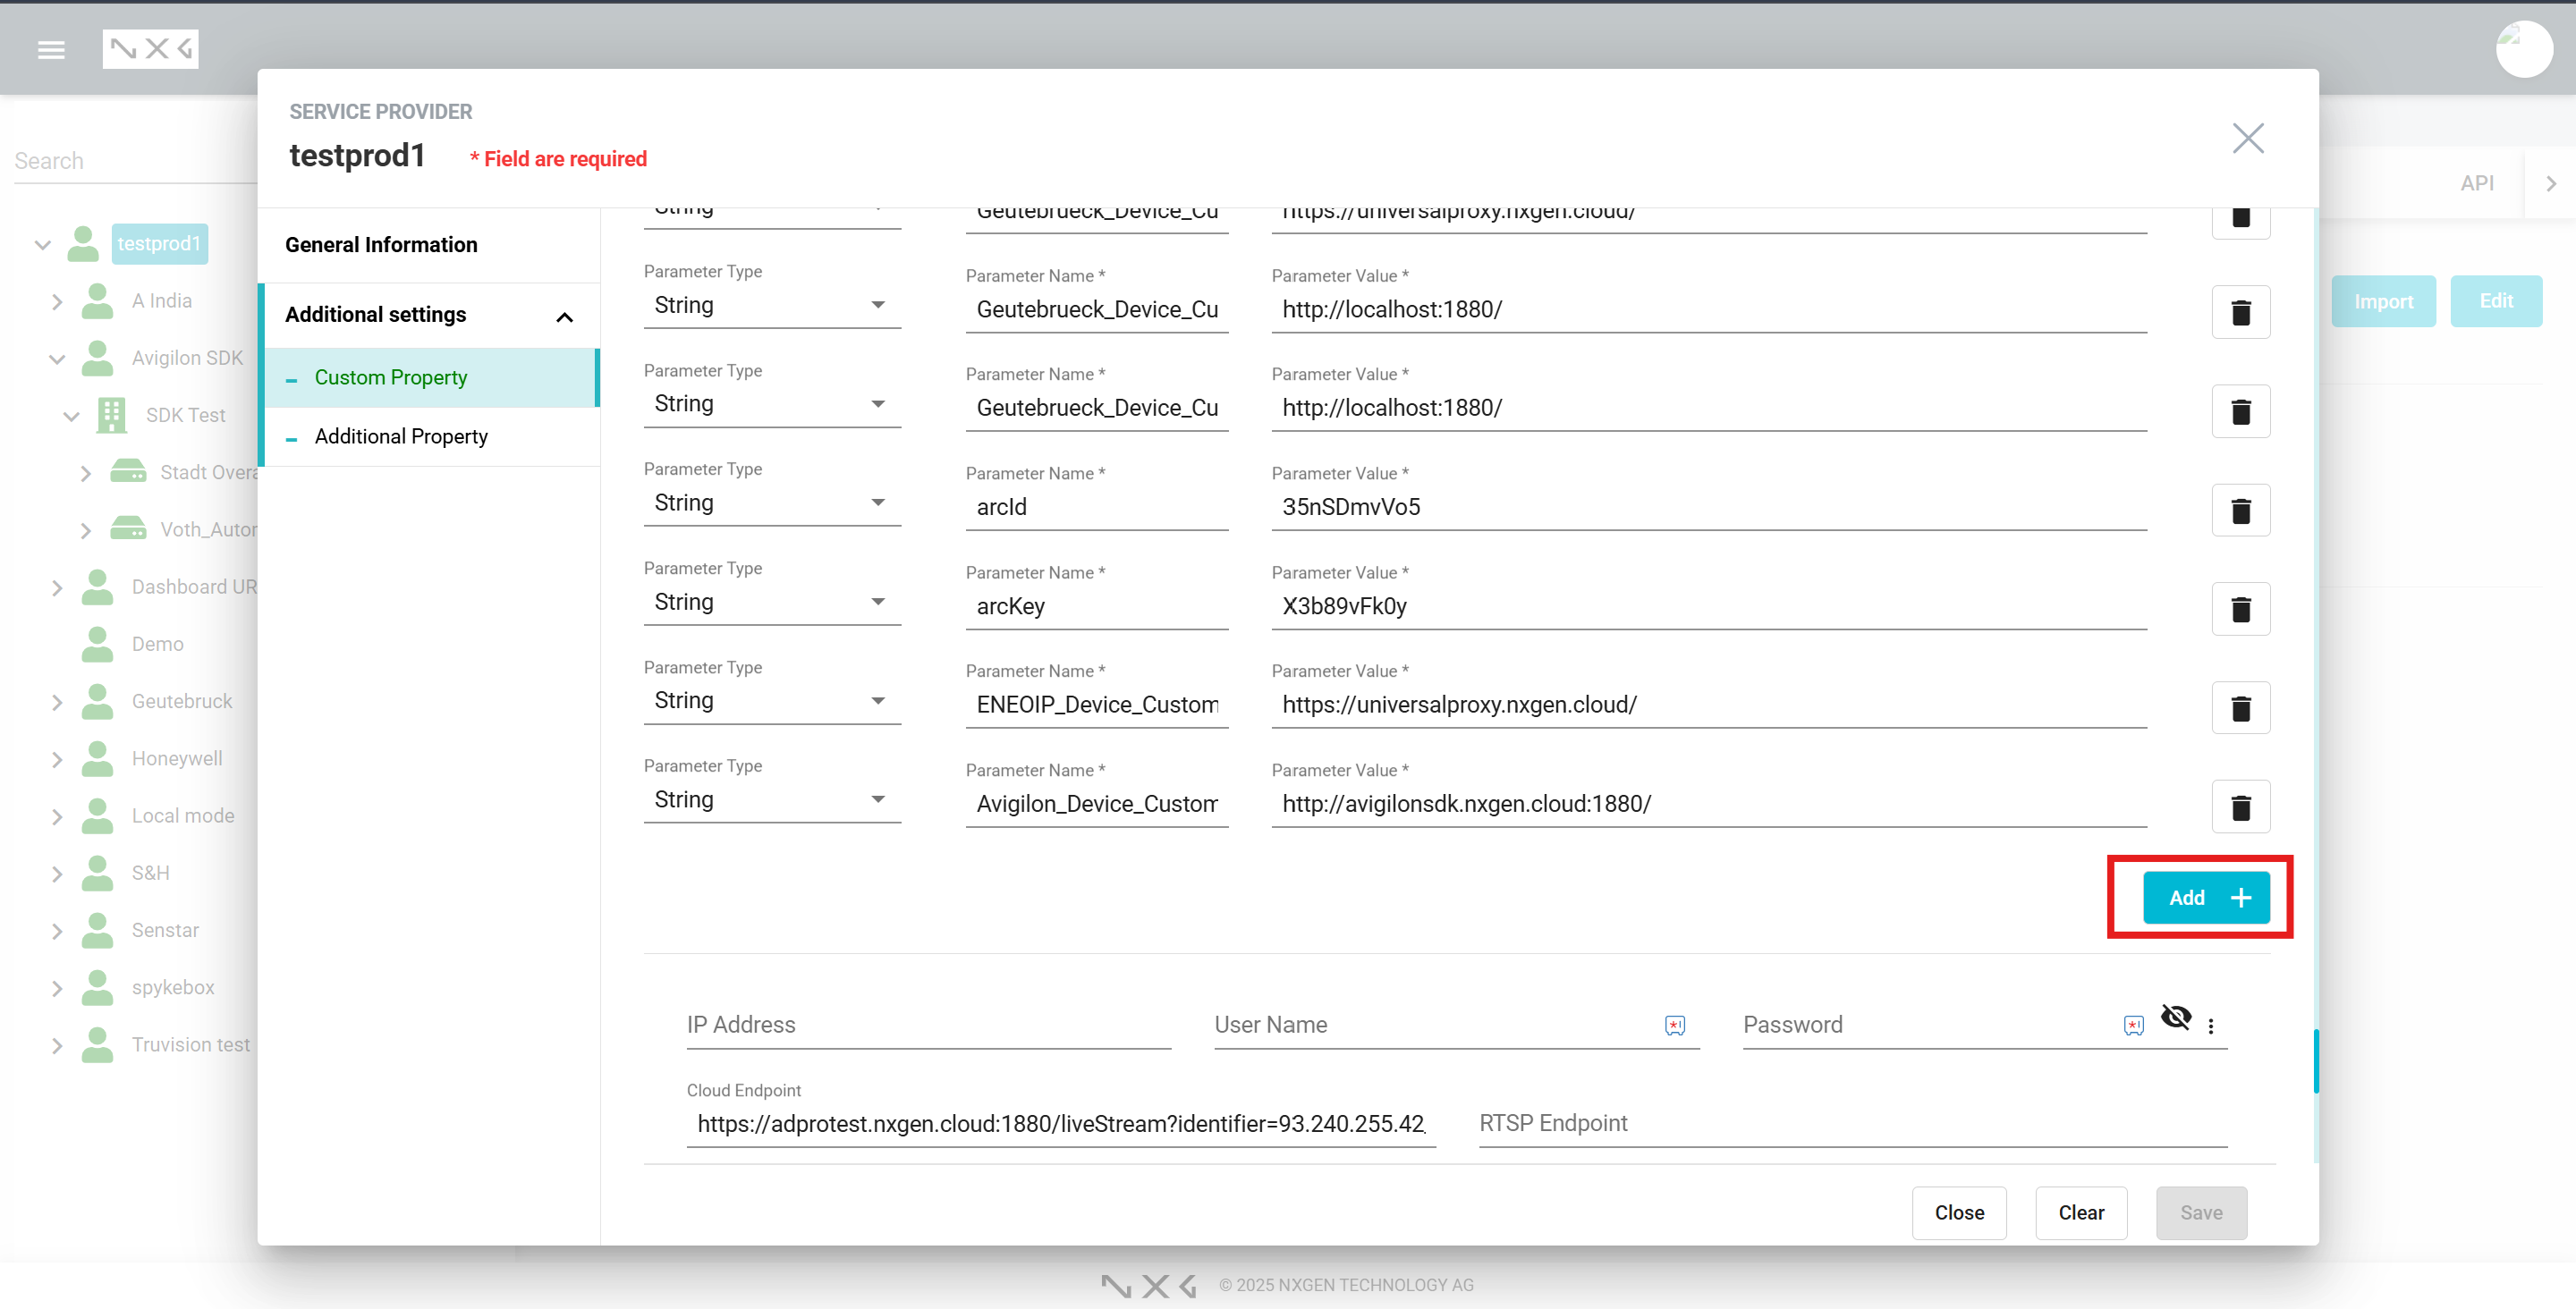Toggle password visibility eye icon
This screenshot has height=1309, width=2576.
click(x=2175, y=1018)
